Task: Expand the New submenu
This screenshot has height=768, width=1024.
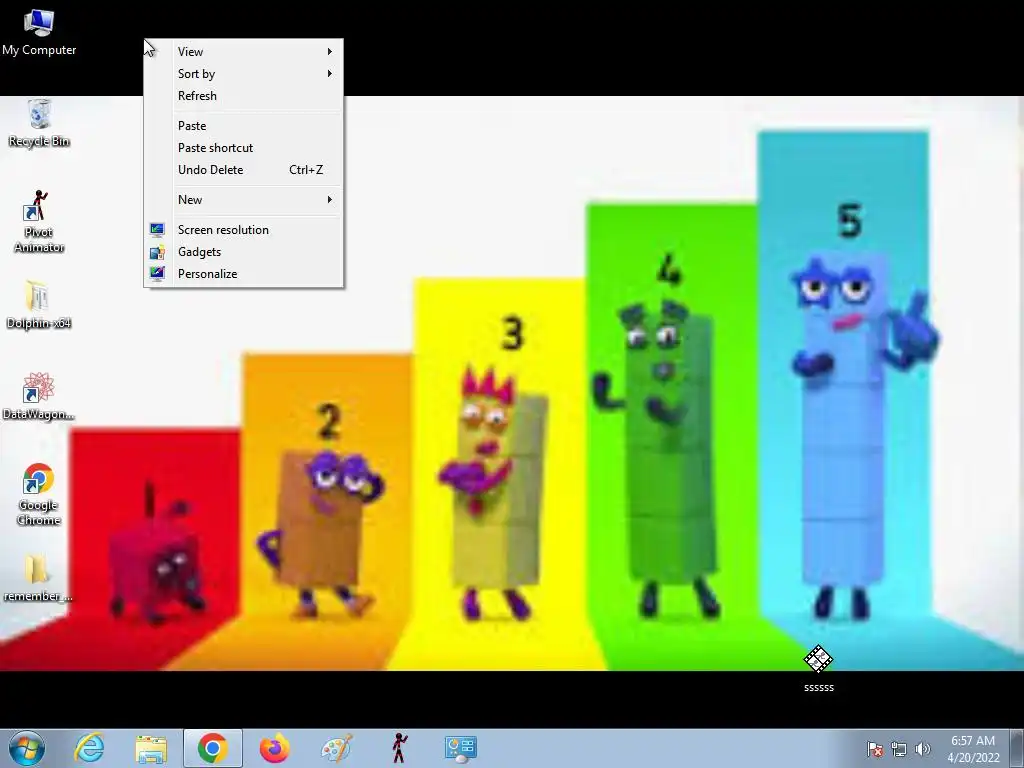Action: coord(244,200)
